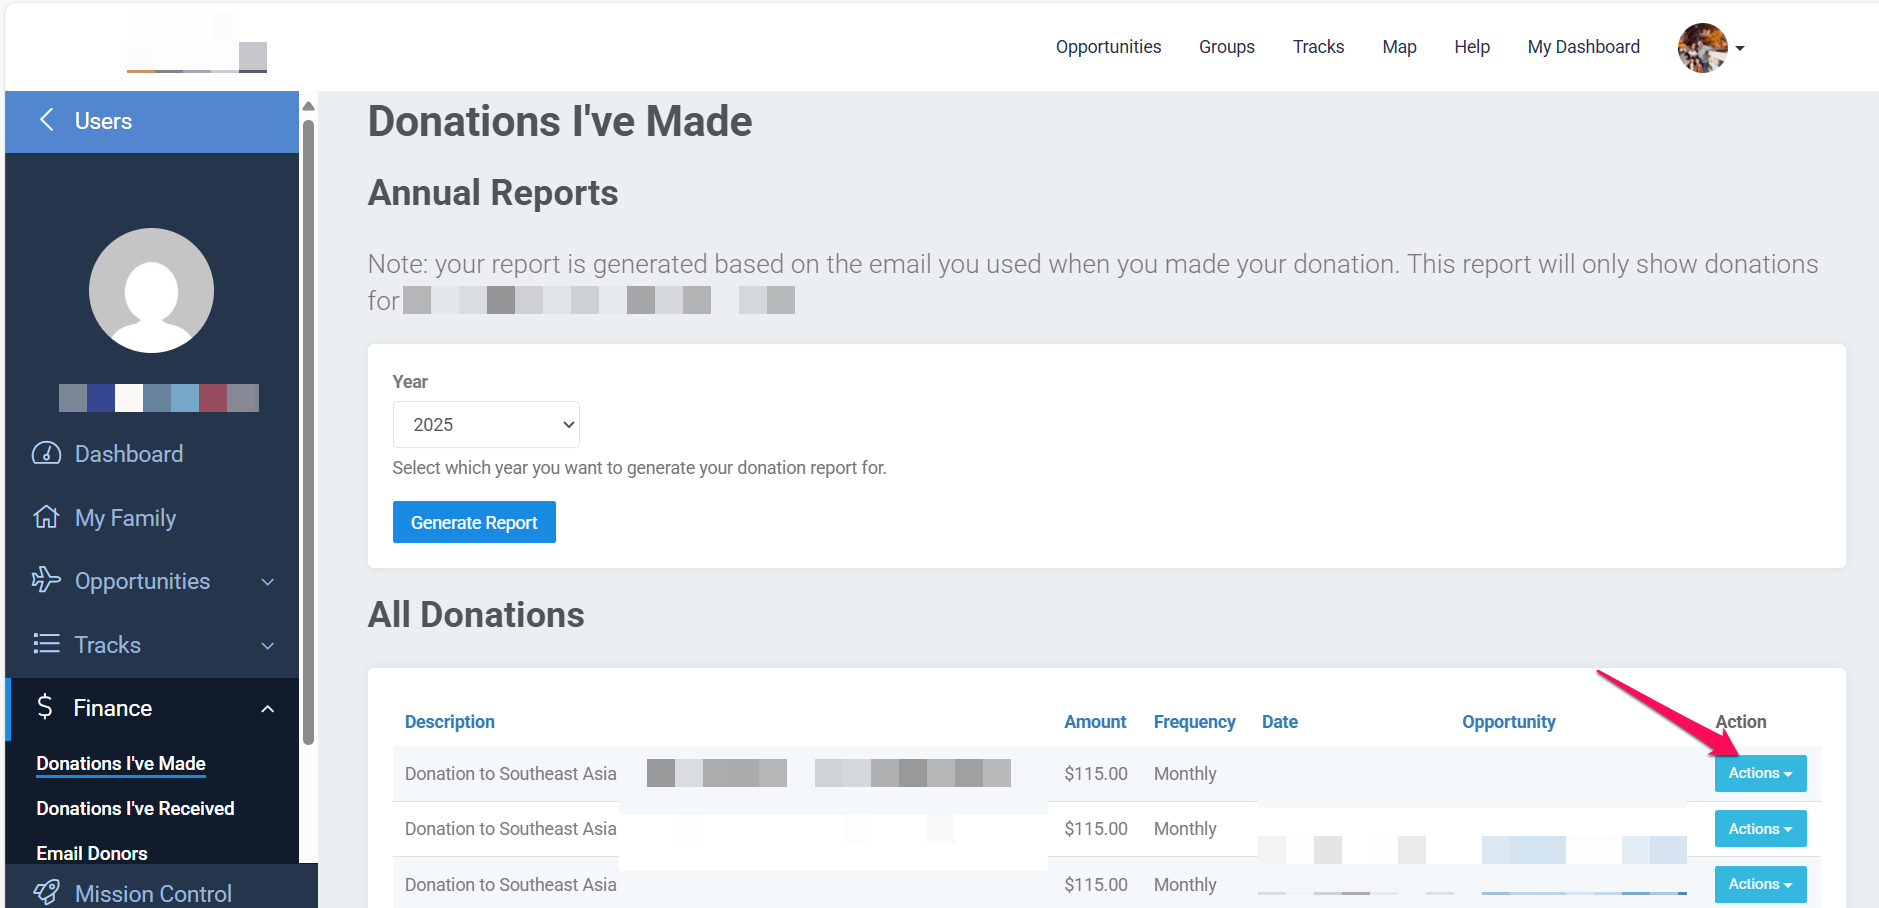Image resolution: width=1879 pixels, height=908 pixels.
Task: Open Help in the top navigation
Action: (1472, 47)
